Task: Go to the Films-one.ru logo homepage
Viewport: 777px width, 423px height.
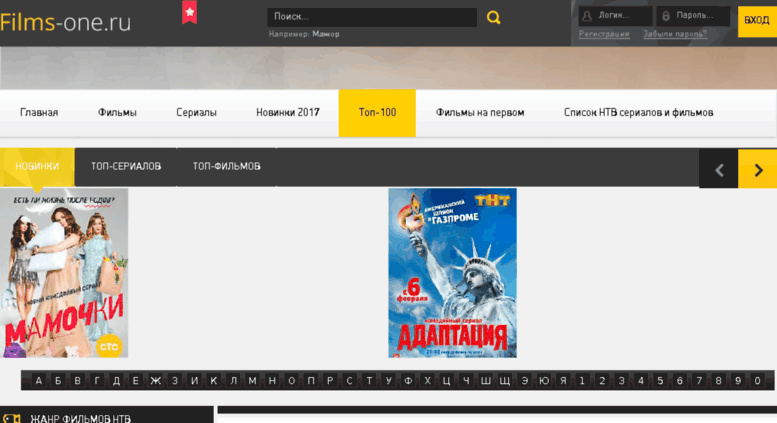Action: pos(65,22)
